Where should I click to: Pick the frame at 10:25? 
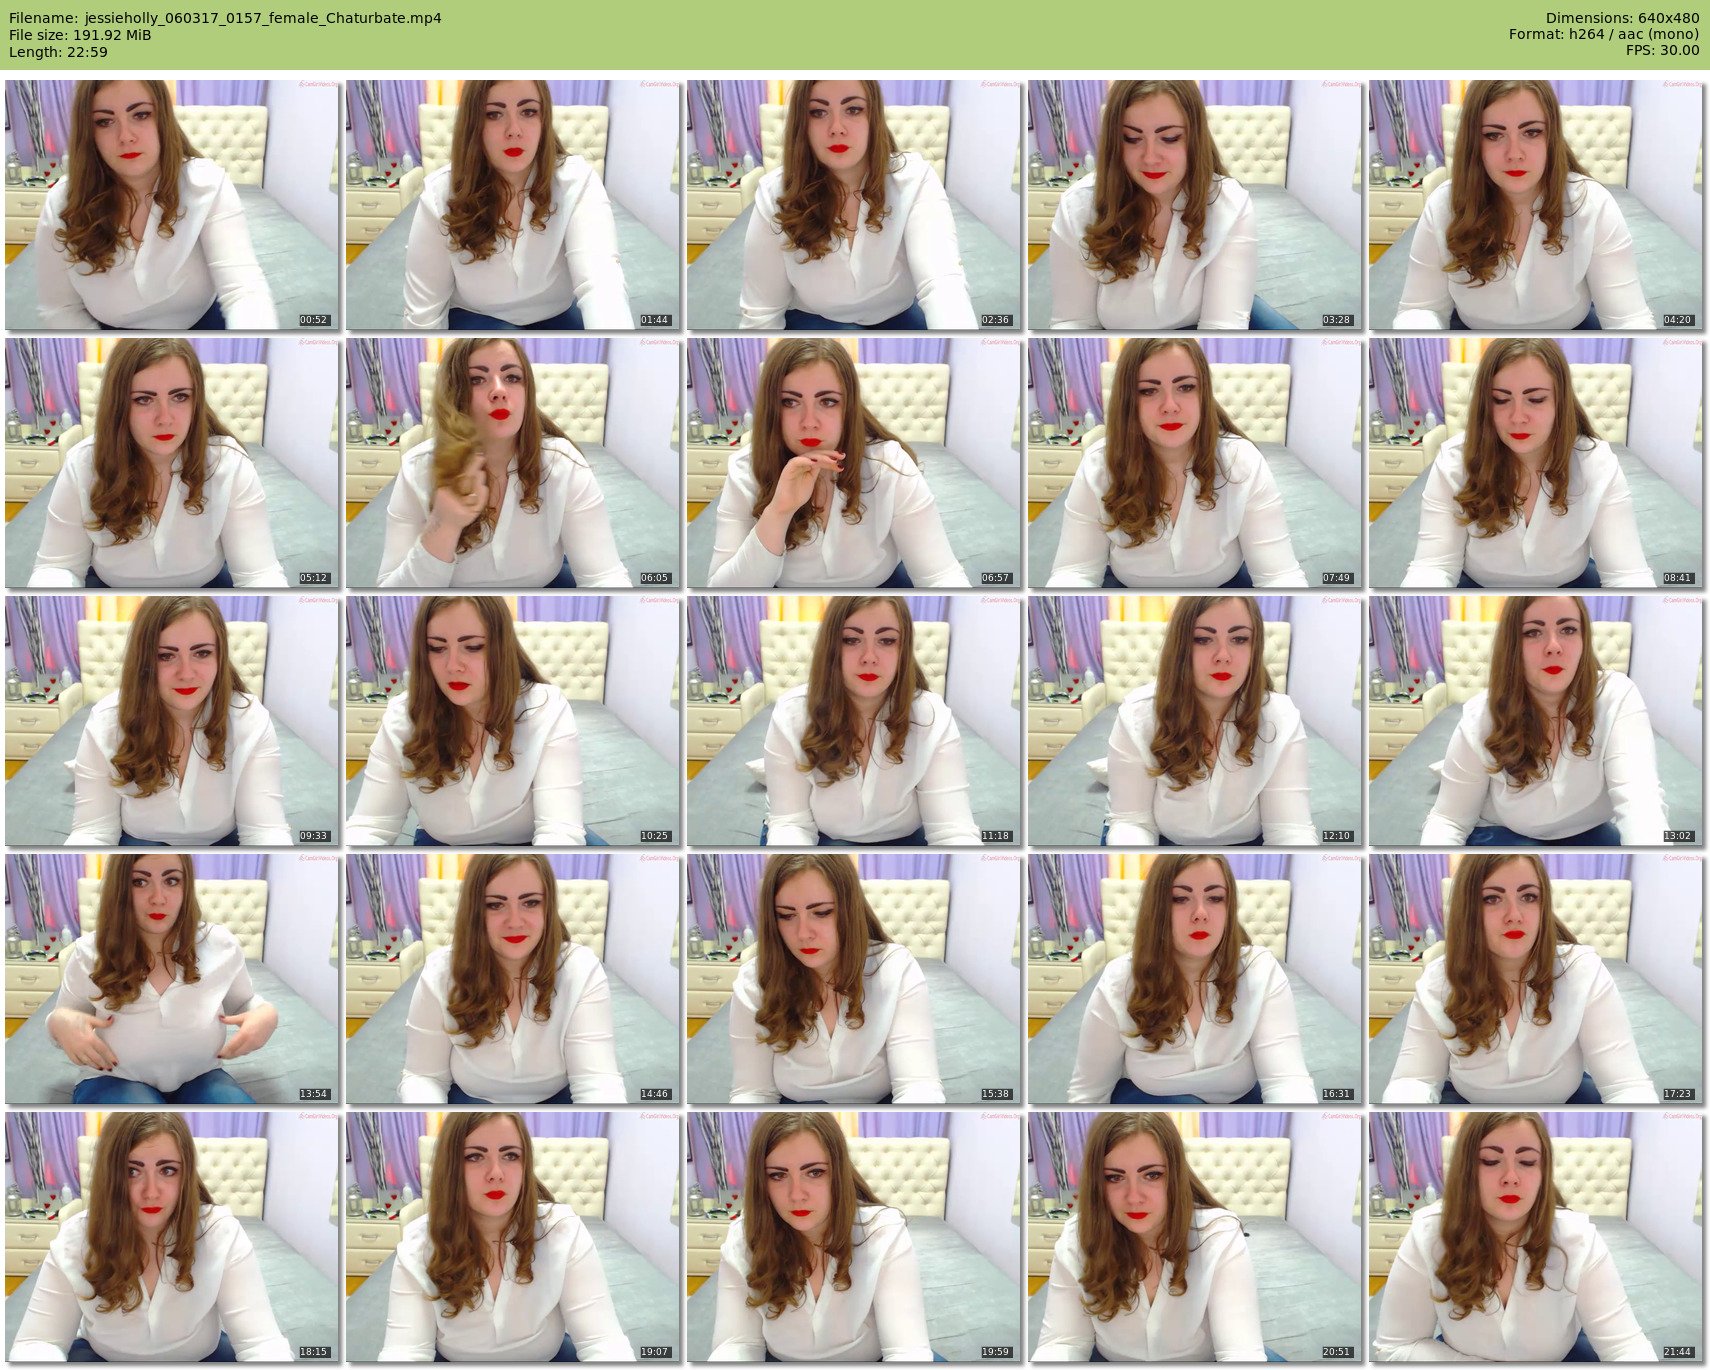513,721
